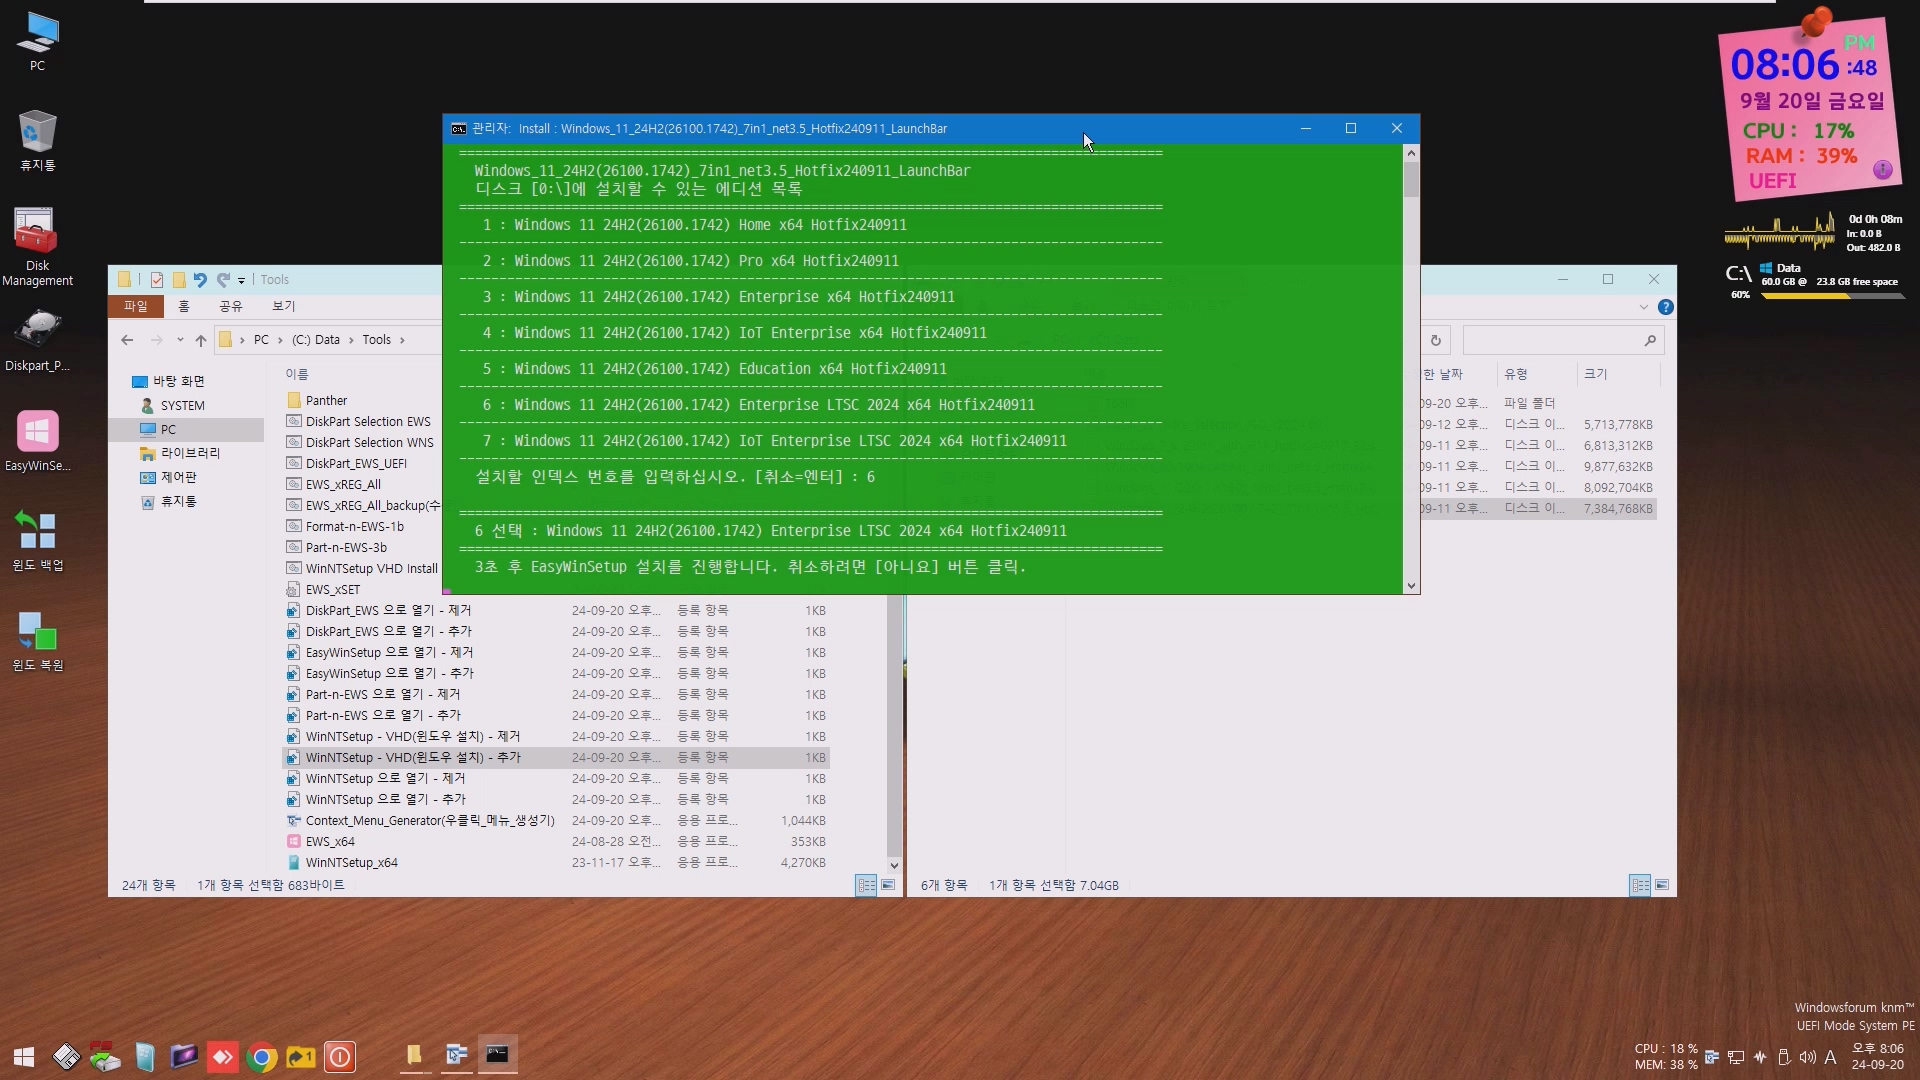Click the search magnifier in right explorer
The height and width of the screenshot is (1080, 1920).
pyautogui.click(x=1650, y=340)
